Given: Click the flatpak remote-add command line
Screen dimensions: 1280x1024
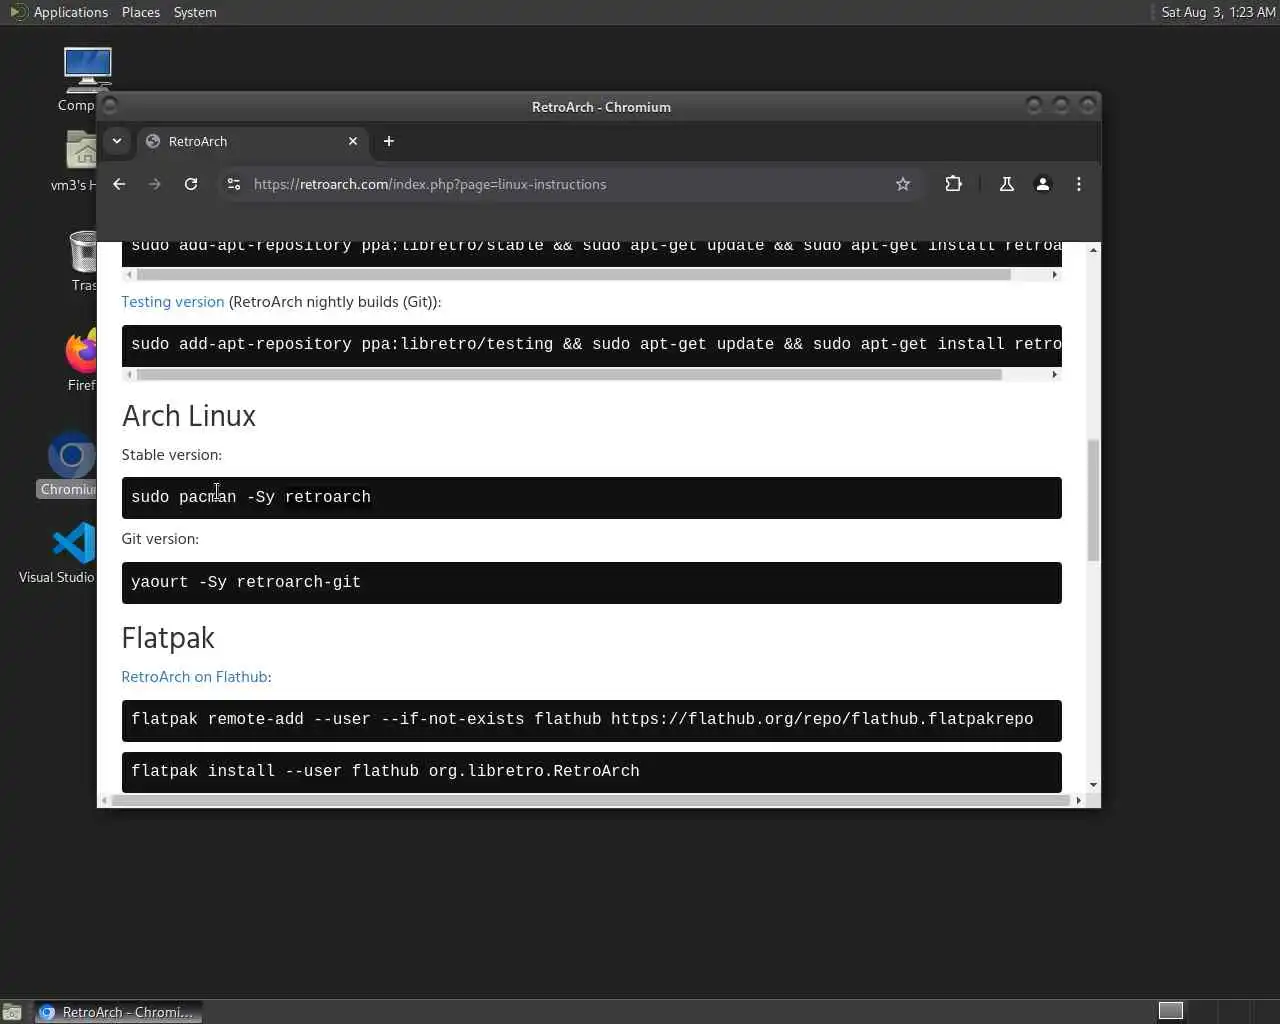Looking at the screenshot, I should click(x=582, y=719).
